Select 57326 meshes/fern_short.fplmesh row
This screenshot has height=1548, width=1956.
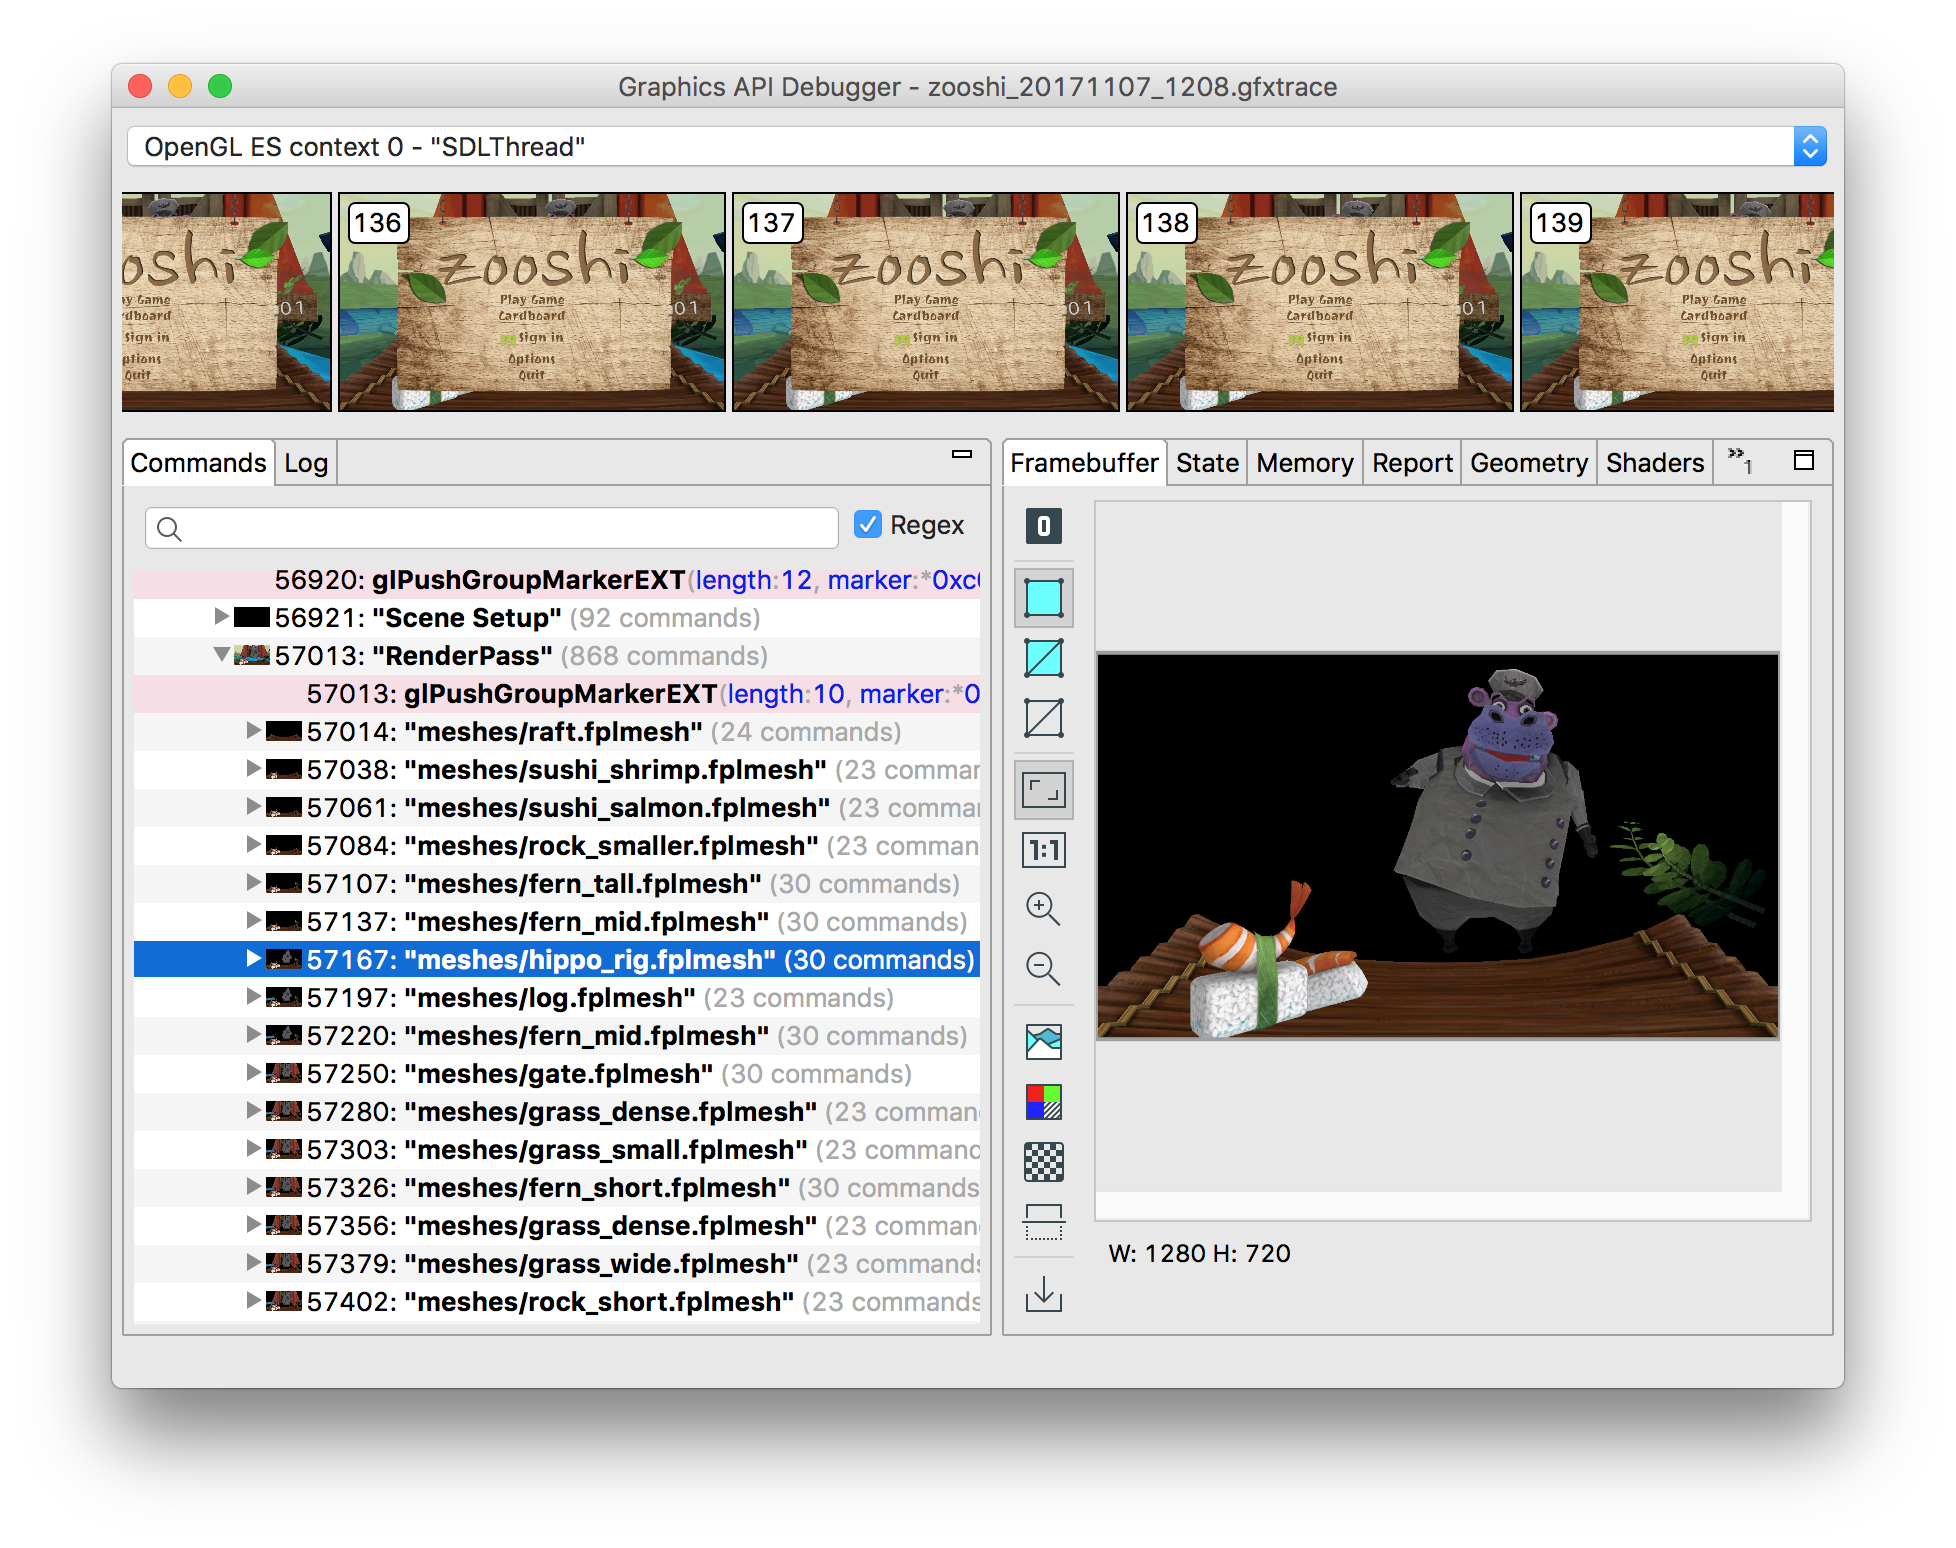click(557, 1188)
